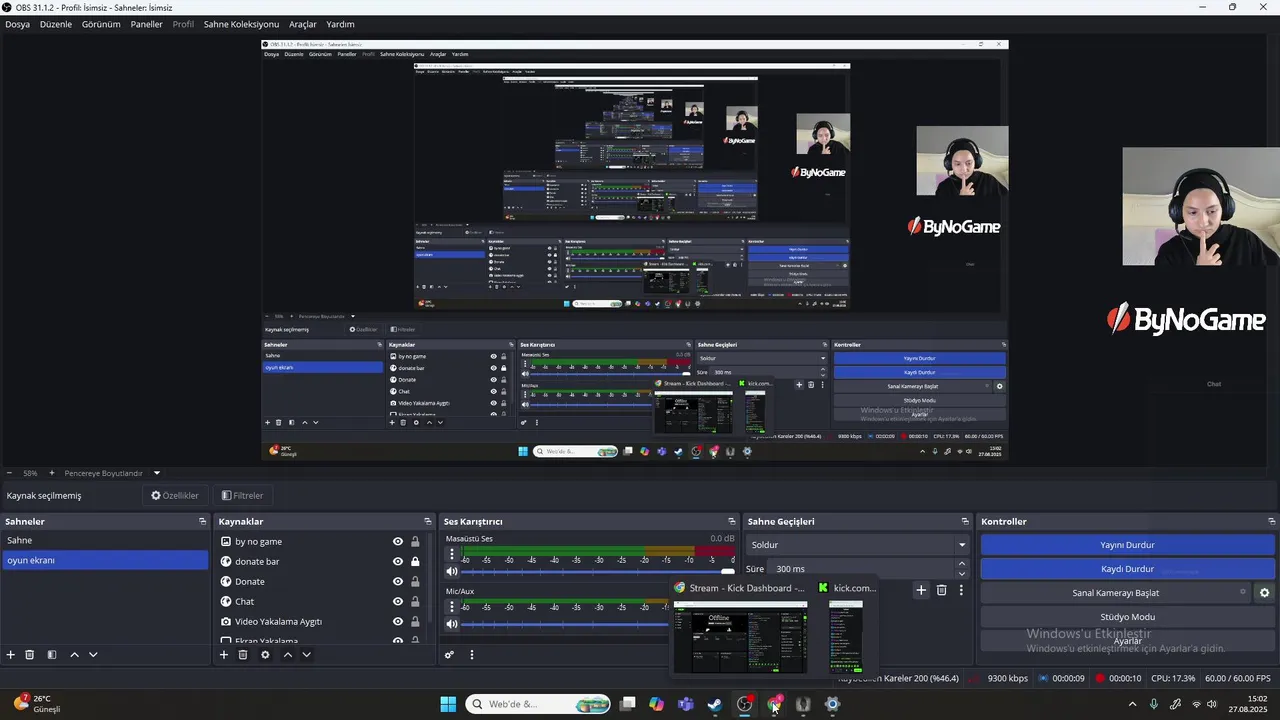
Task: Undock the Kaynaklar panel
Action: [428, 522]
